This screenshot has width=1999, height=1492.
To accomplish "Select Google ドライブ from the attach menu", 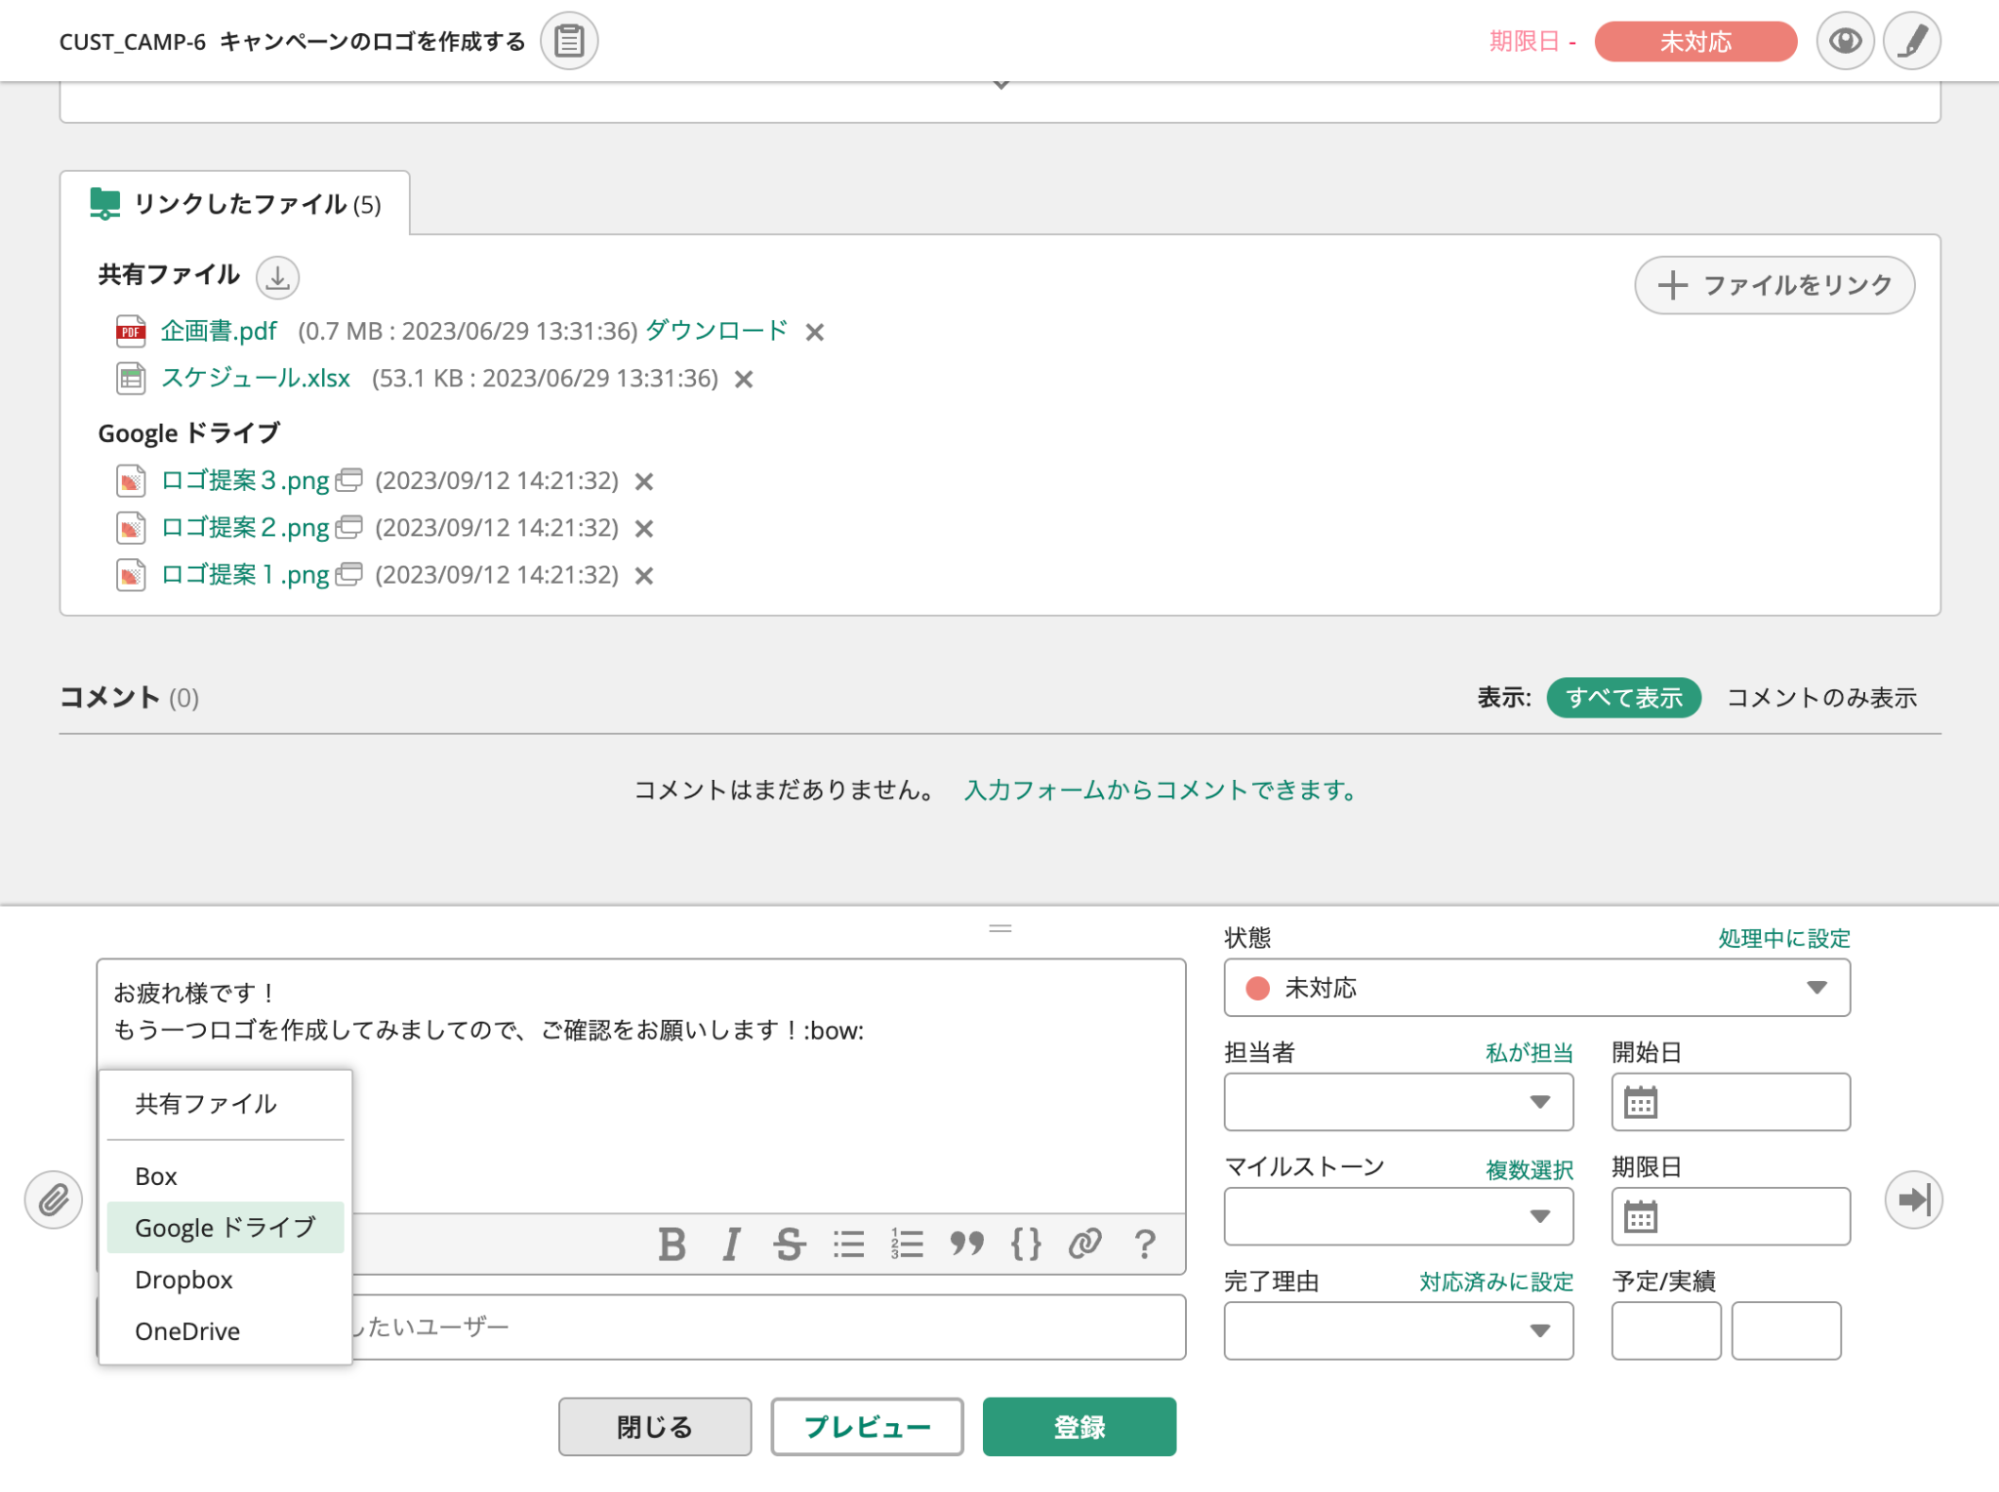I will (x=225, y=1227).
